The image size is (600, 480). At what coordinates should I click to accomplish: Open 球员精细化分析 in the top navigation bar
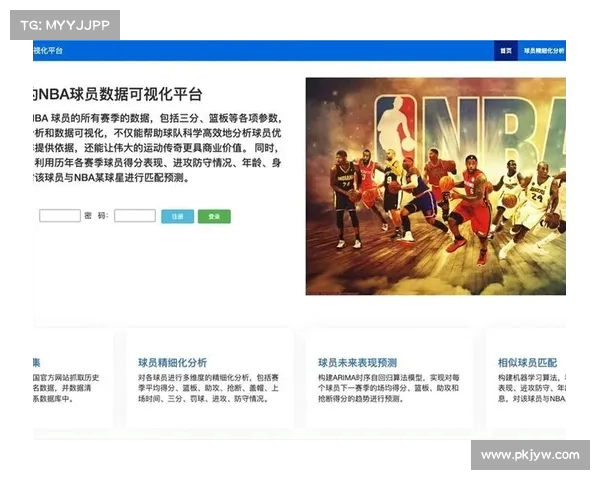pyautogui.click(x=544, y=51)
